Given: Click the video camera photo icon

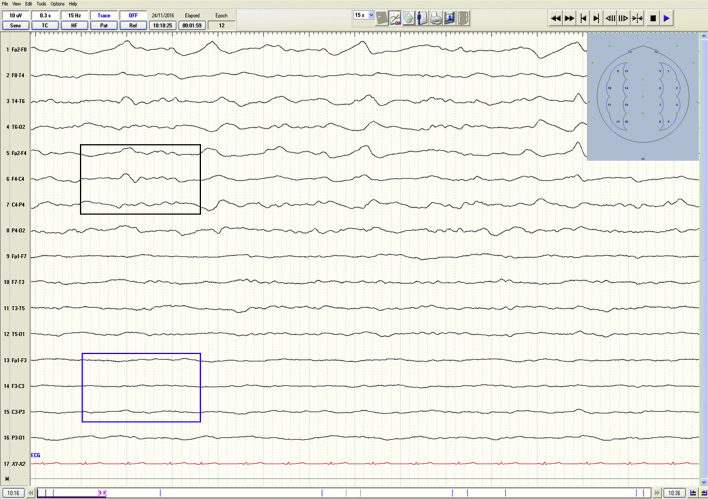Looking at the screenshot, I should [x=450, y=18].
